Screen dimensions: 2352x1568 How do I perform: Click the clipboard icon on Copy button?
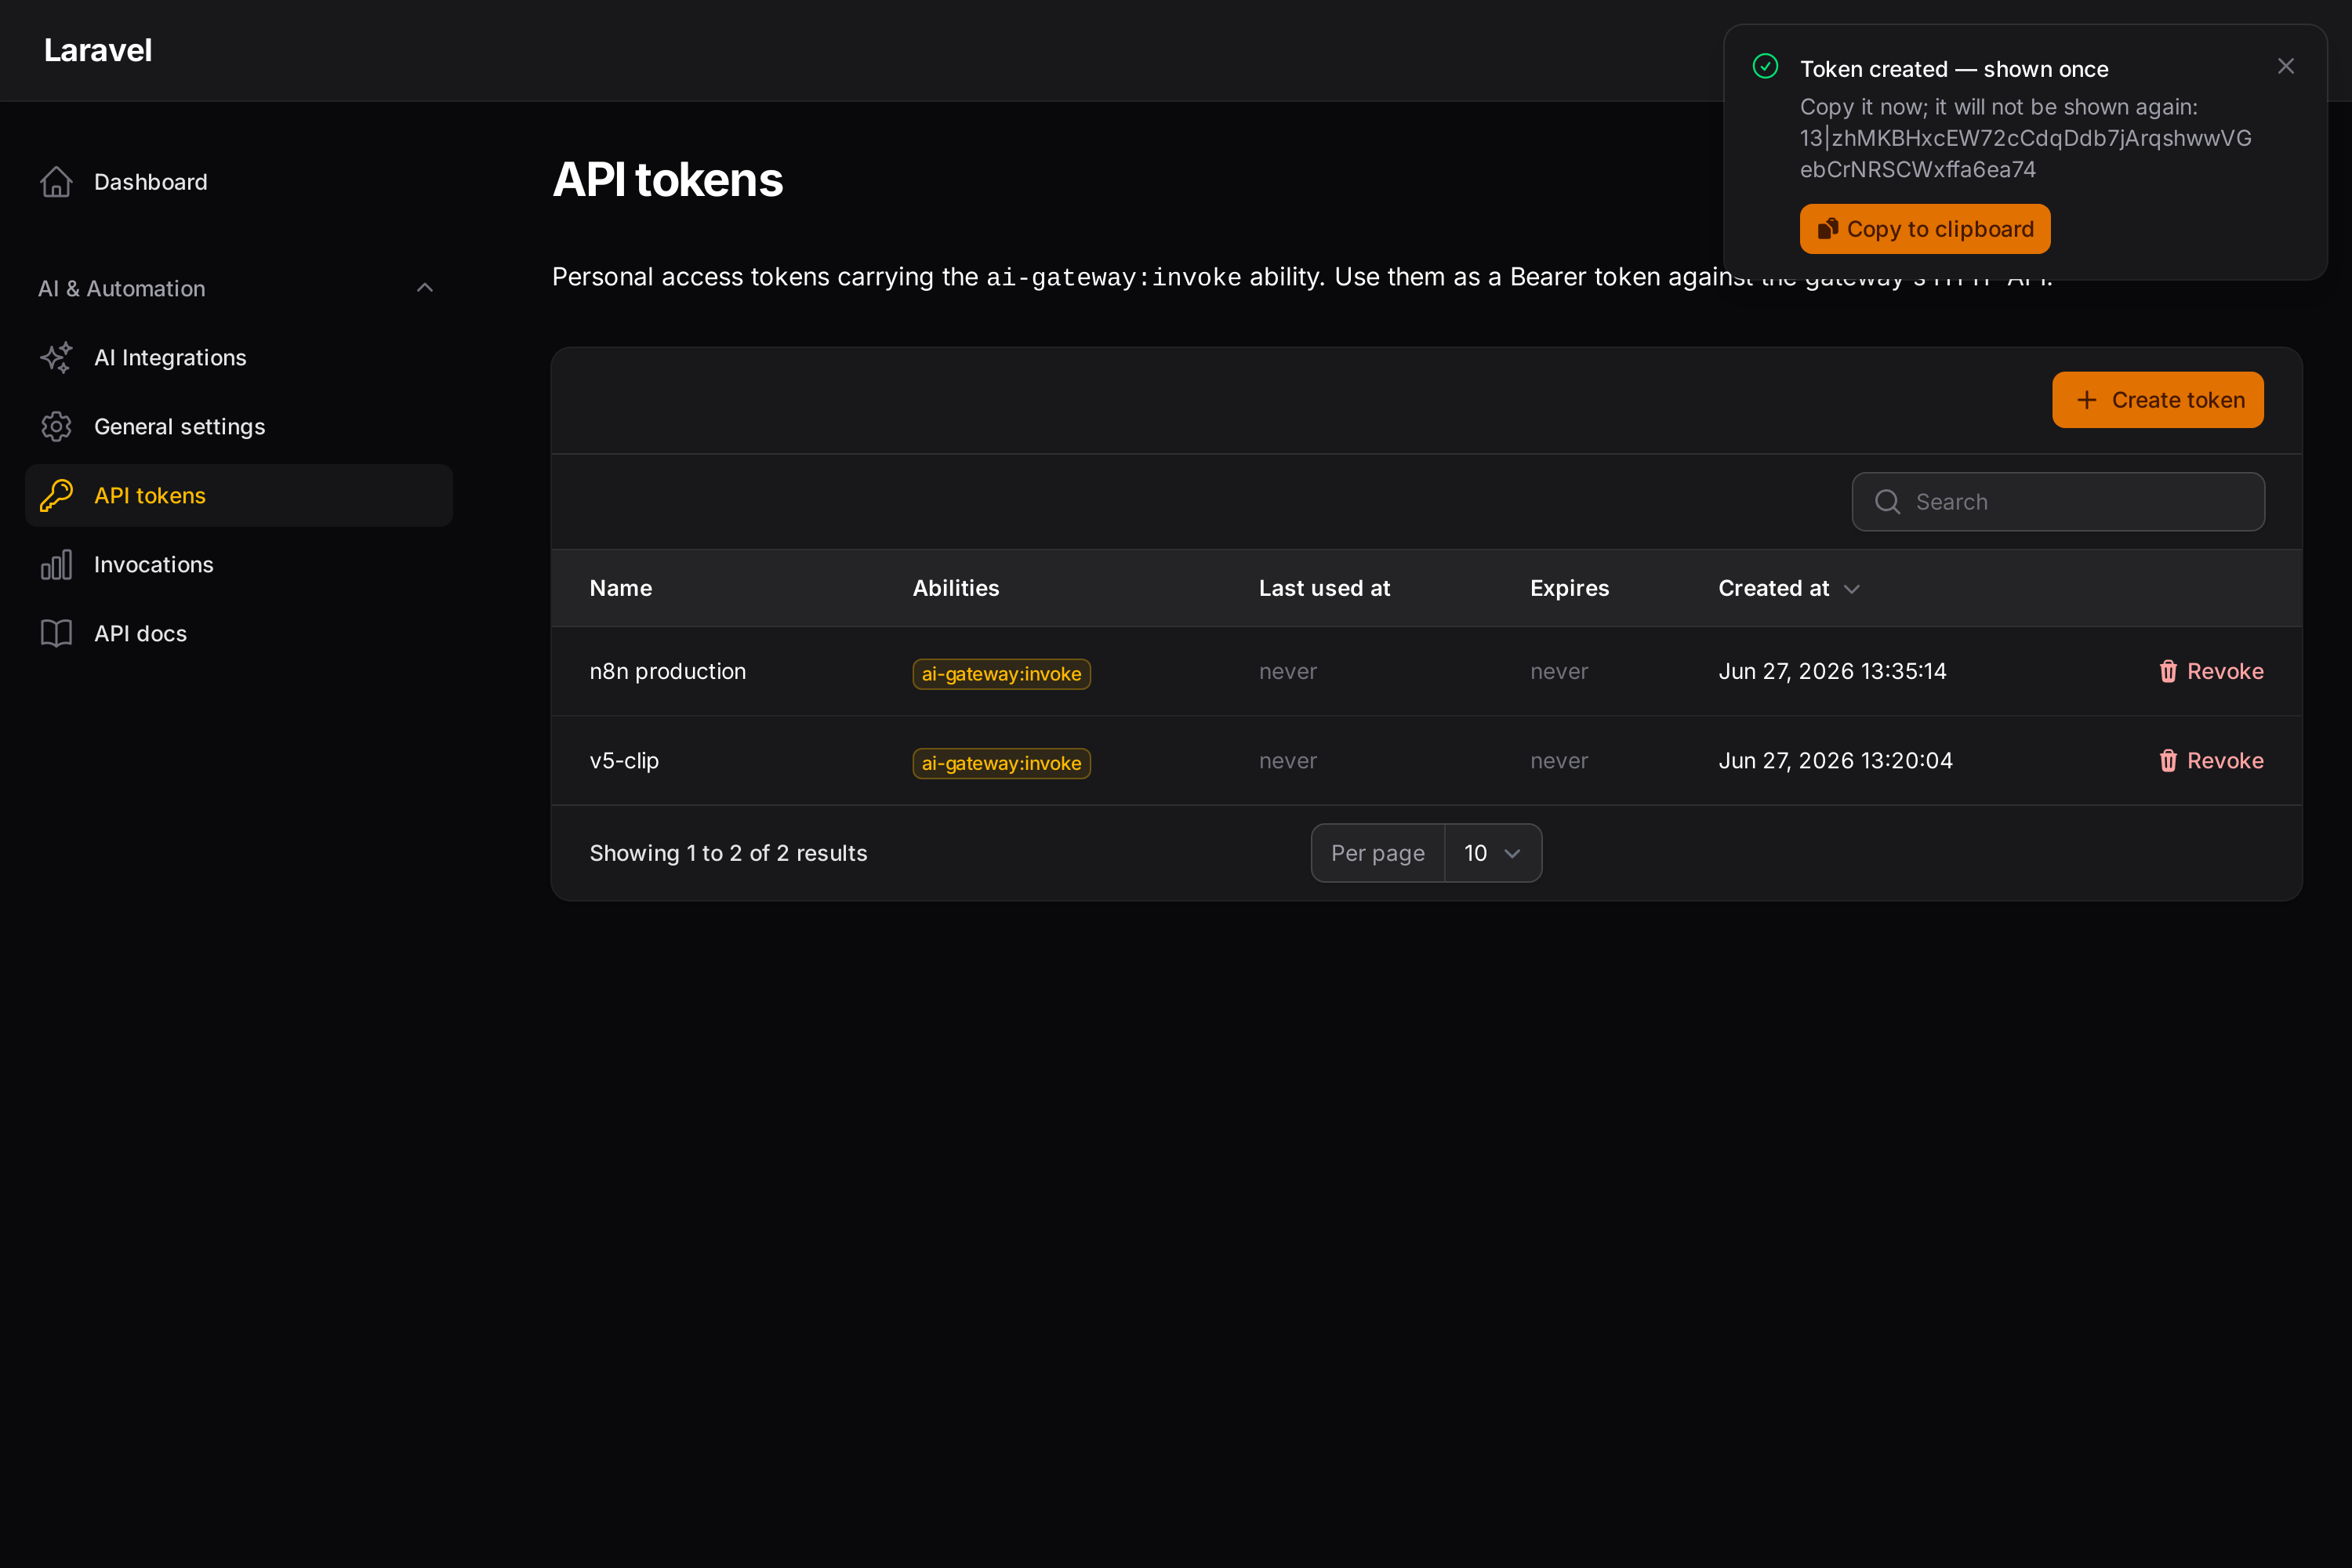(x=1827, y=229)
